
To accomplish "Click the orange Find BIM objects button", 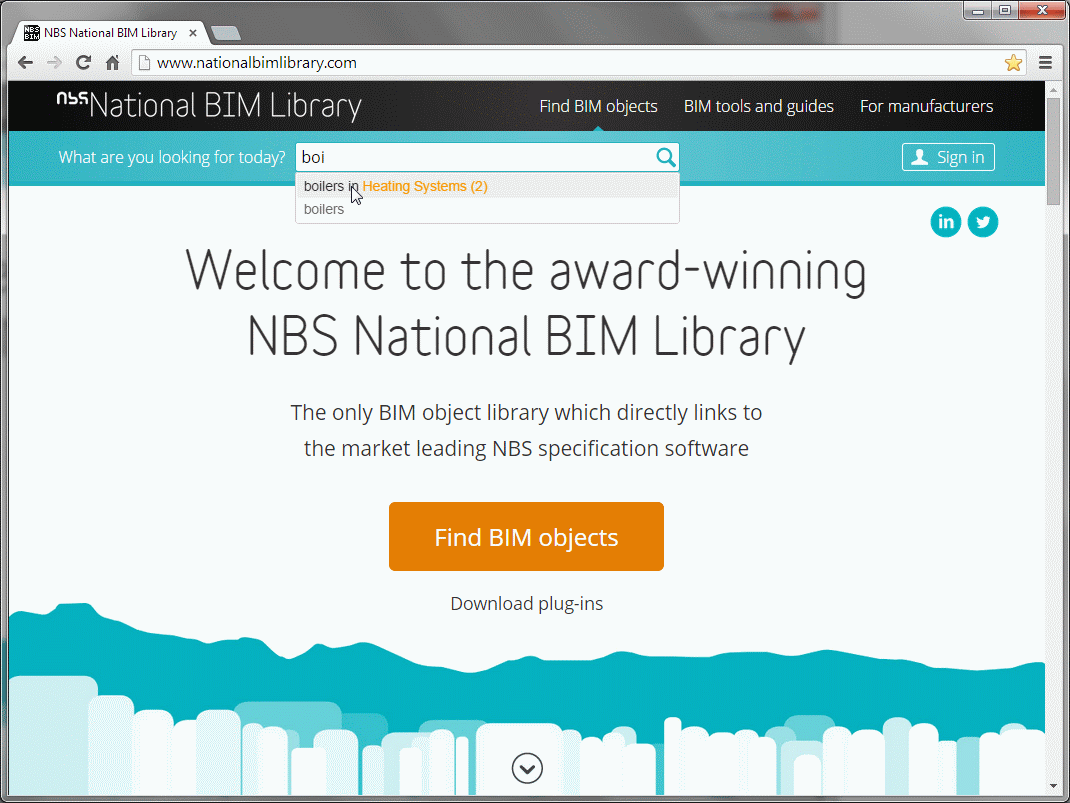I will click(x=526, y=536).
